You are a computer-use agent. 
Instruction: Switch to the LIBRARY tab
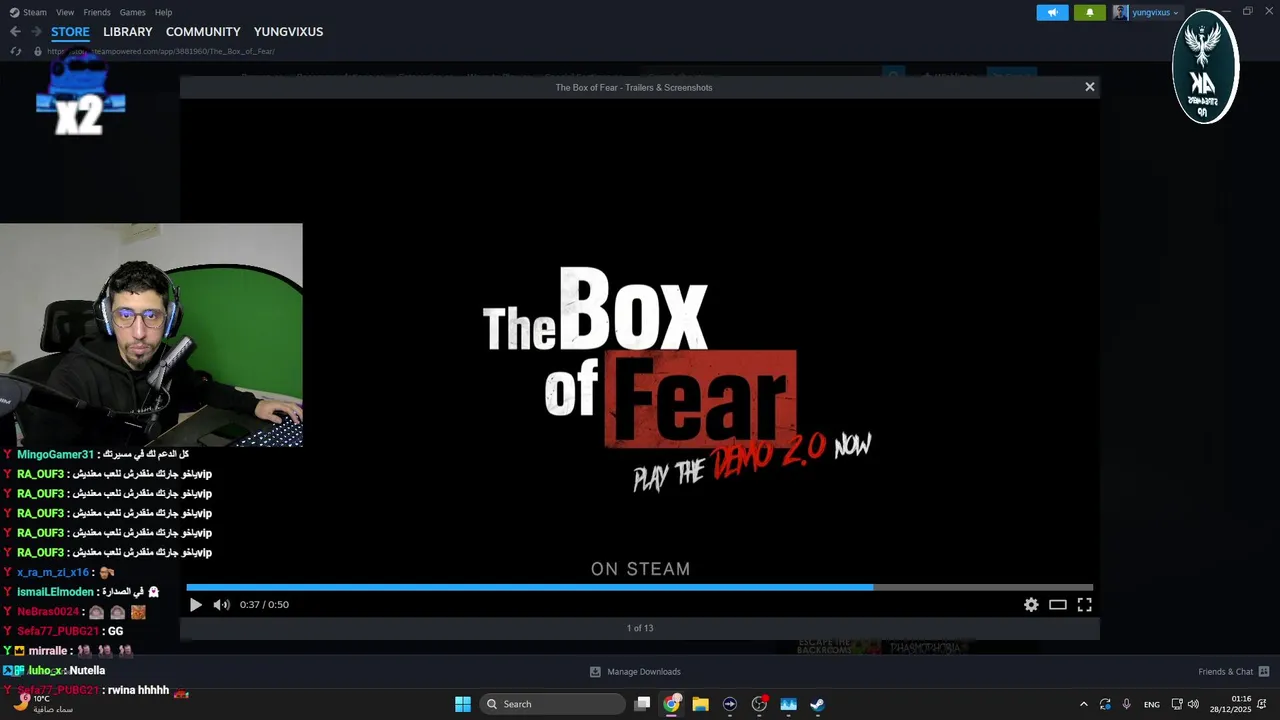point(128,32)
